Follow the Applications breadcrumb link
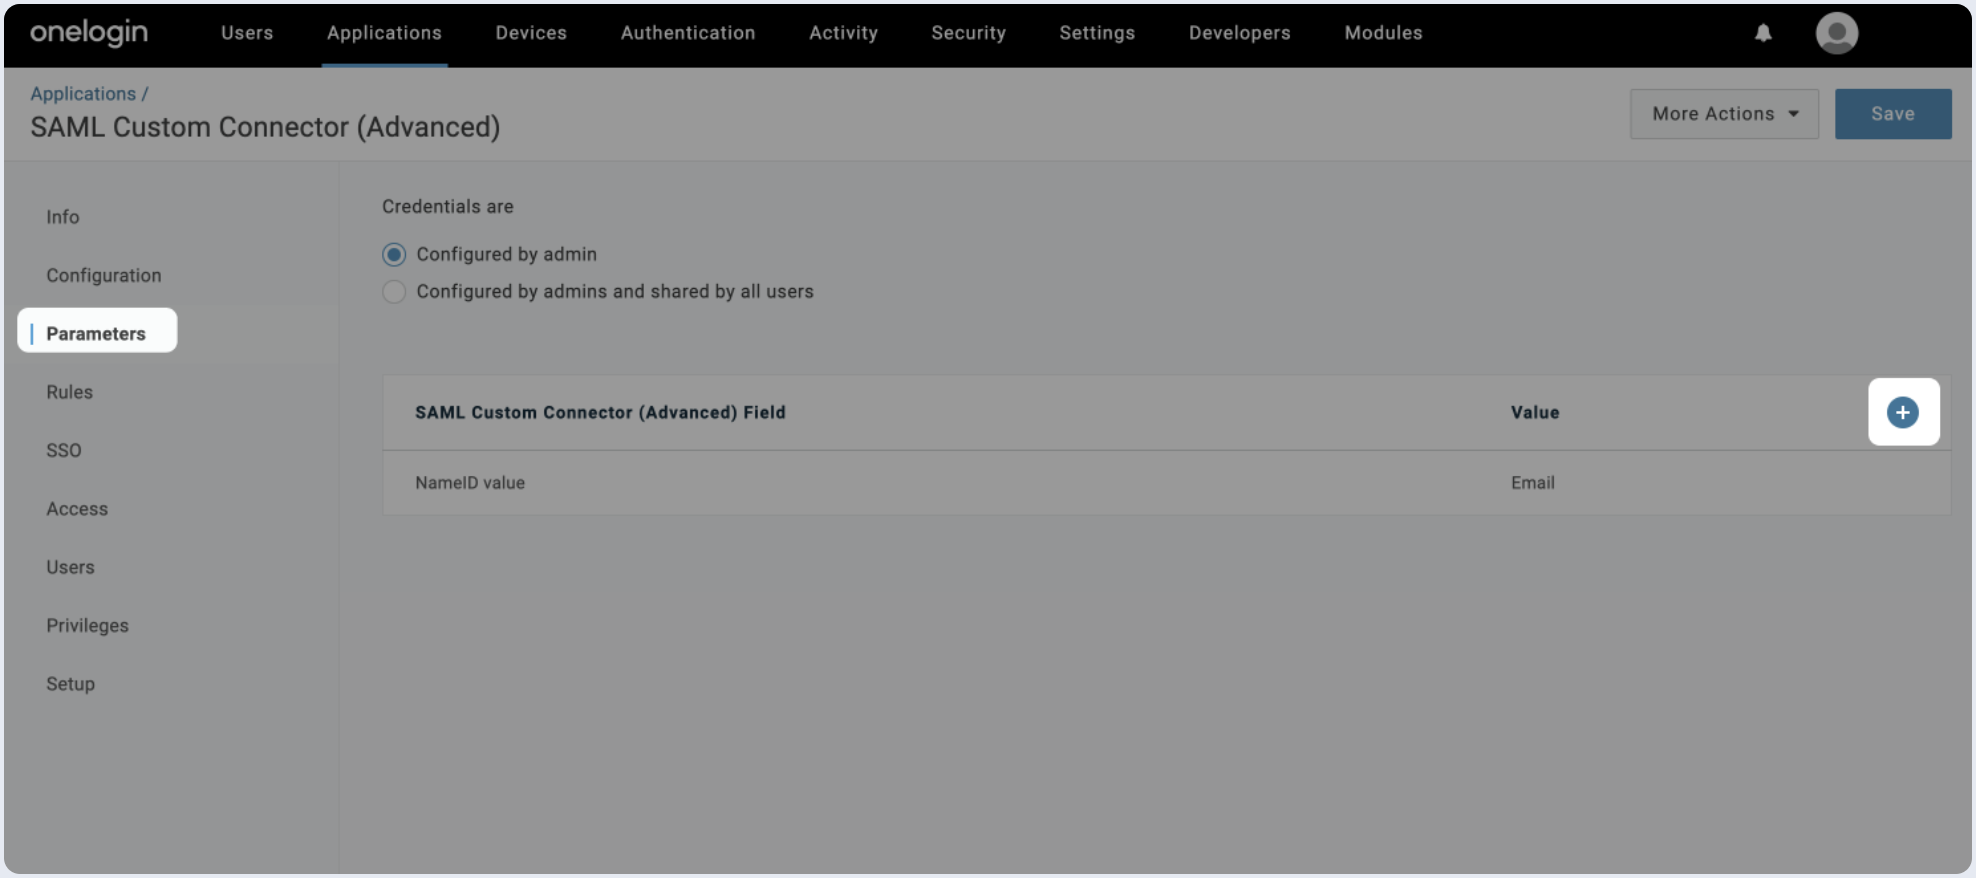This screenshot has width=1976, height=878. click(83, 94)
